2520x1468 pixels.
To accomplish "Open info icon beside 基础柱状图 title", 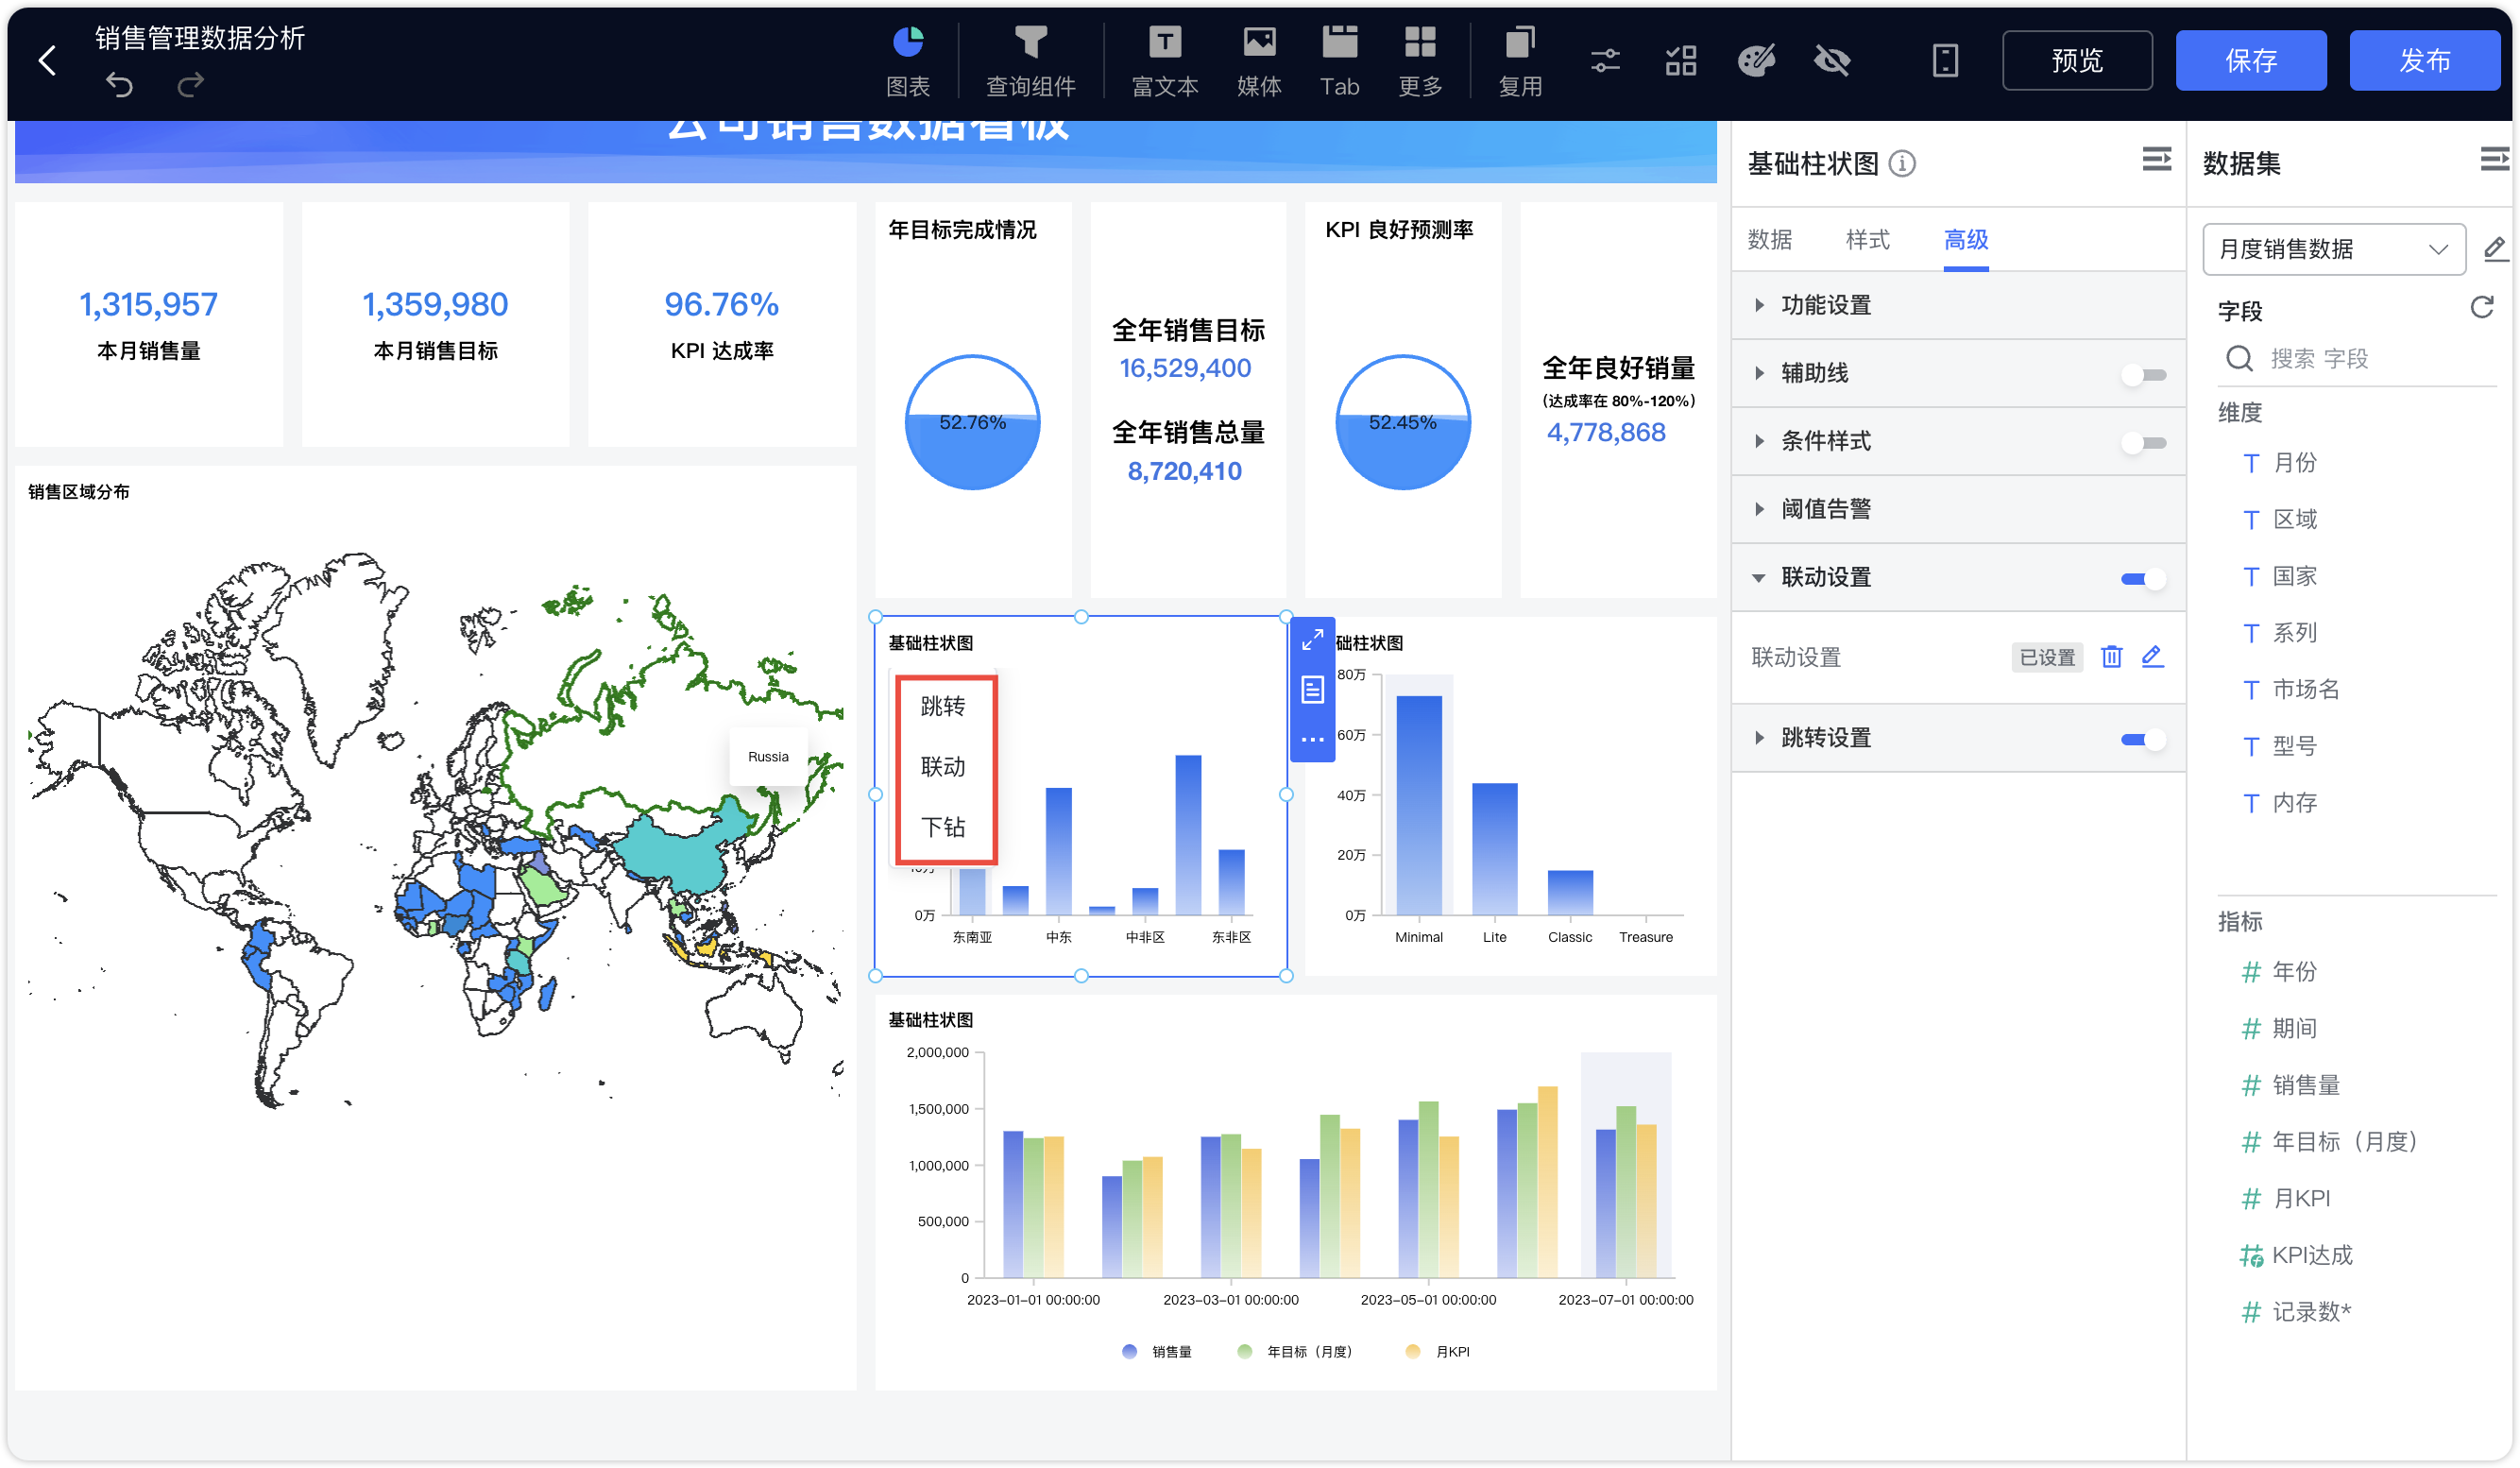I will coord(1902,163).
